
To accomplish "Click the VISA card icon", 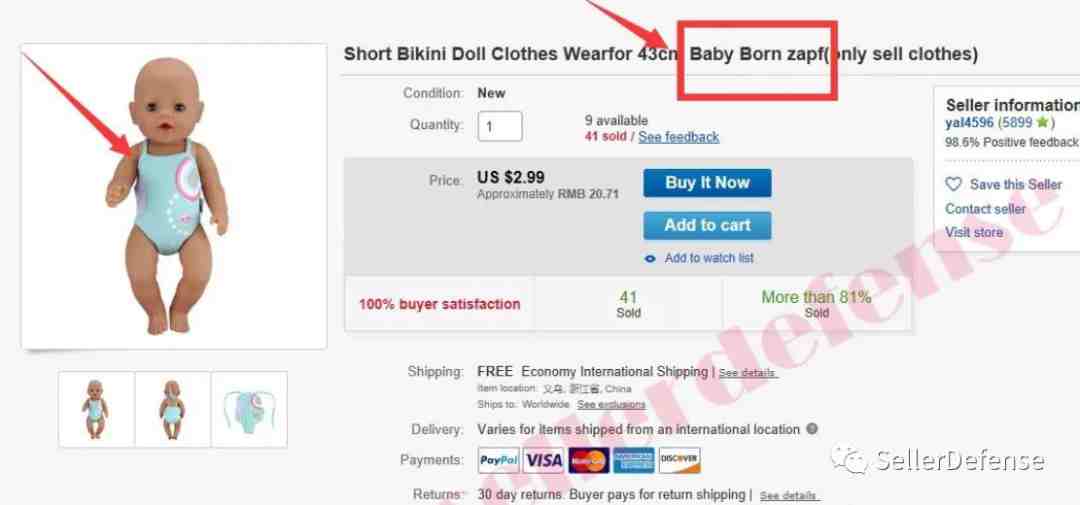I will click(x=543, y=460).
